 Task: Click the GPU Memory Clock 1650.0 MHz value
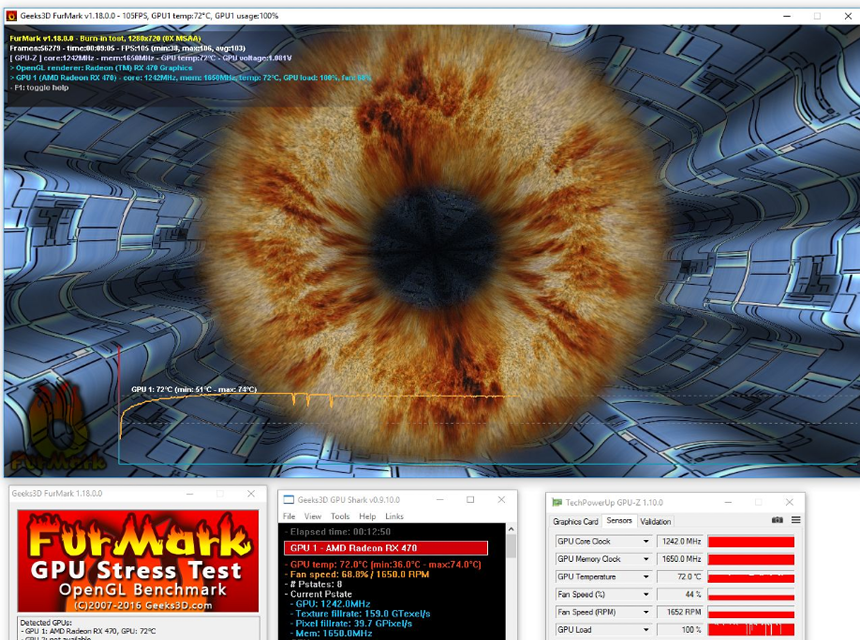[x=680, y=559]
